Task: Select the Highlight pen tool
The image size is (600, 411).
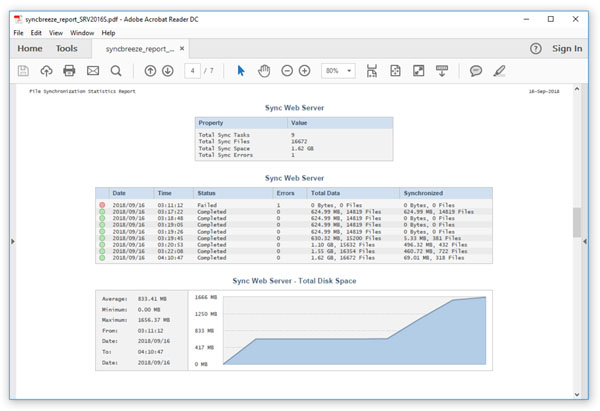Action: (499, 71)
